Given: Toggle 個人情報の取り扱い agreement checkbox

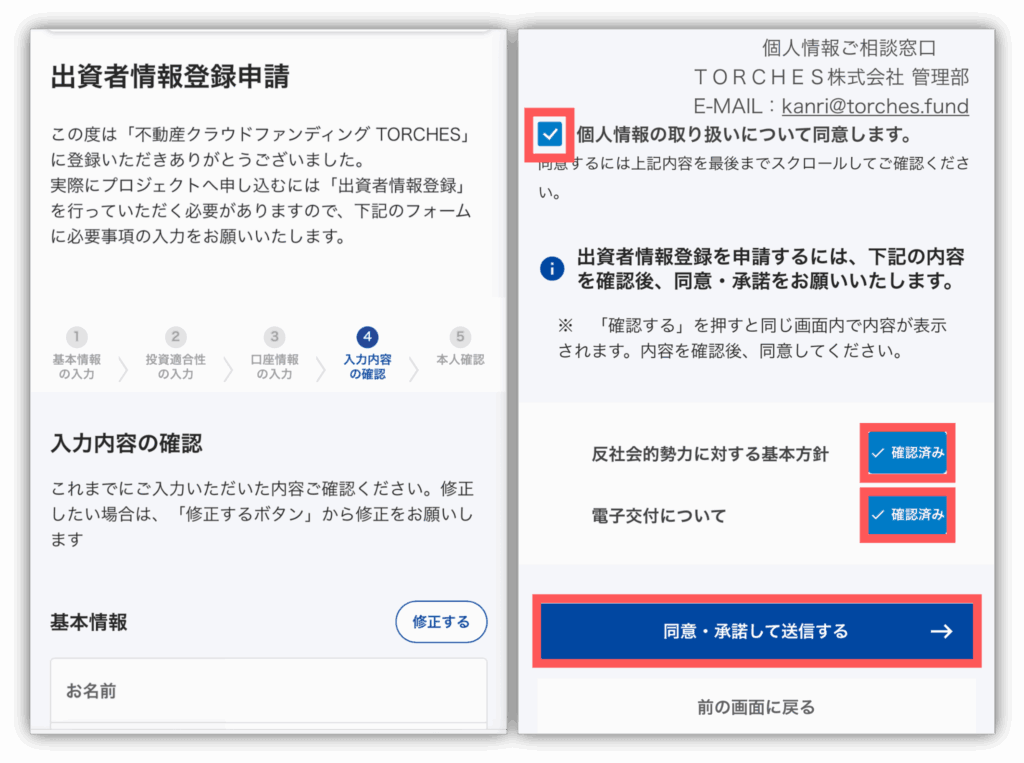Looking at the screenshot, I should click(x=550, y=135).
